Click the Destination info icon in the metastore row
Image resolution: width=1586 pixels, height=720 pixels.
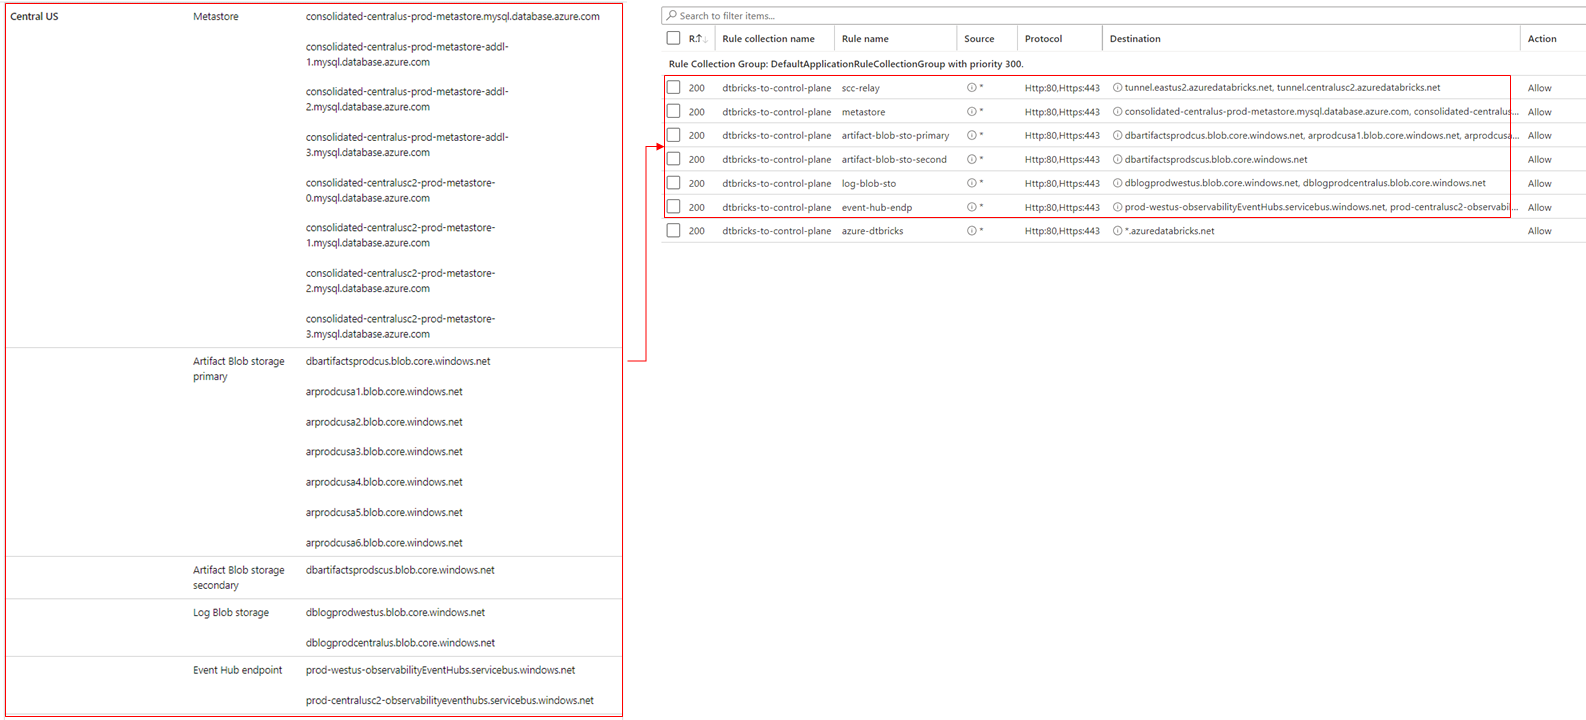tap(1117, 112)
